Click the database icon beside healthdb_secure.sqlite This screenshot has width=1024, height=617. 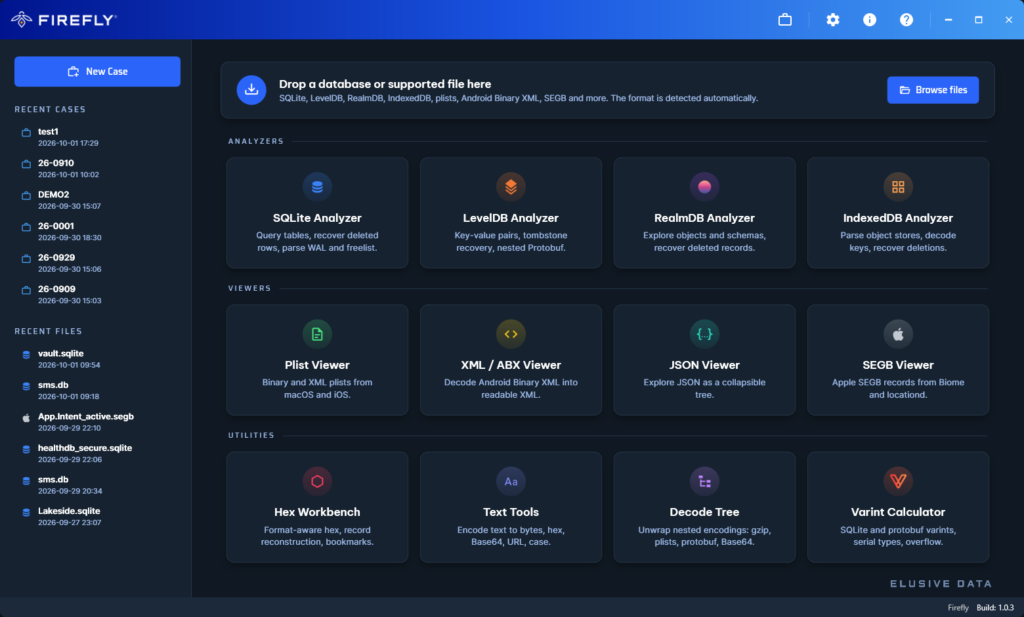pyautogui.click(x=26, y=449)
